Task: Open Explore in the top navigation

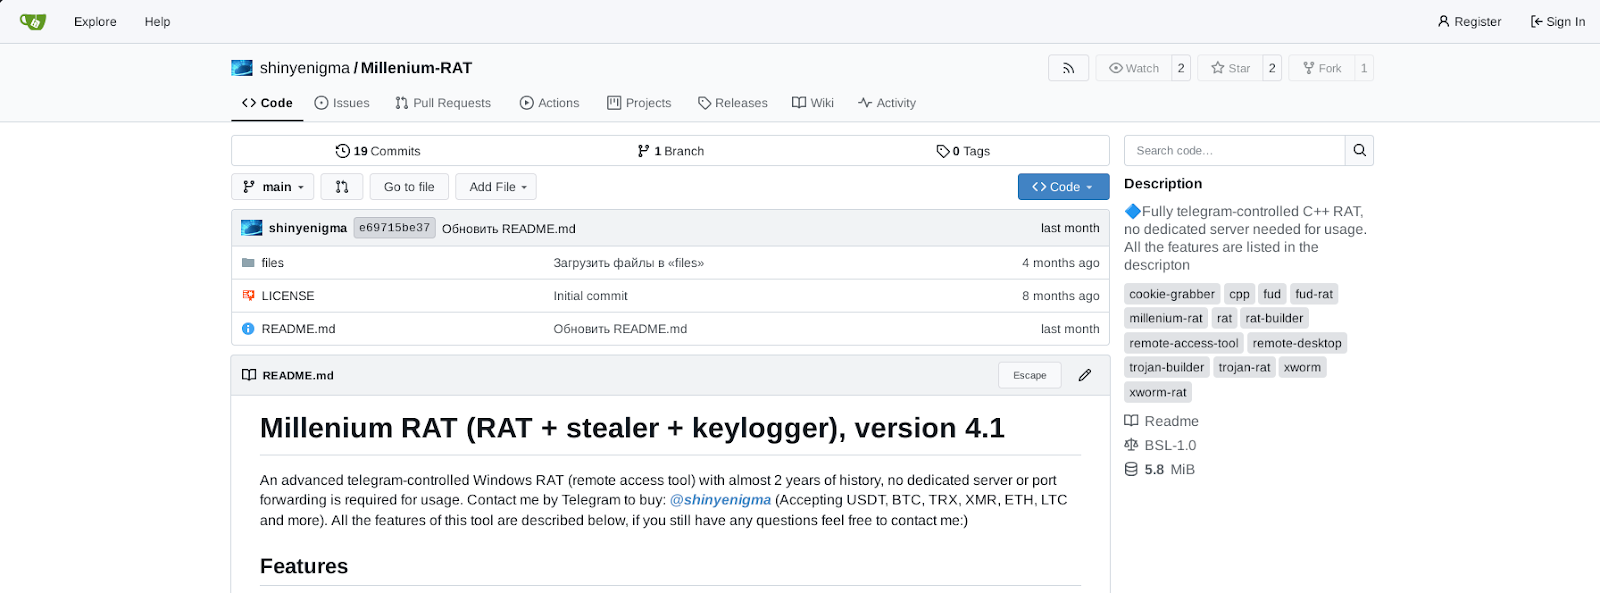Action: pos(95,22)
